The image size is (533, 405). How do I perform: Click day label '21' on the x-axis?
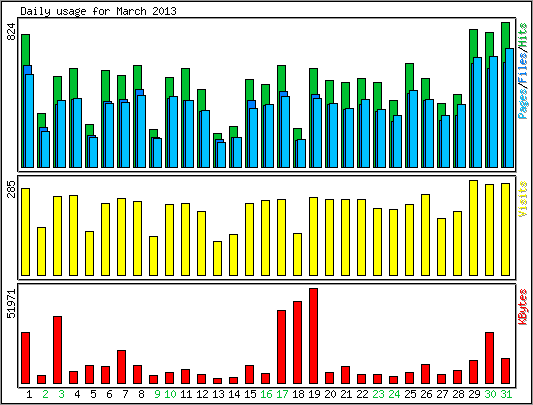coord(346,394)
